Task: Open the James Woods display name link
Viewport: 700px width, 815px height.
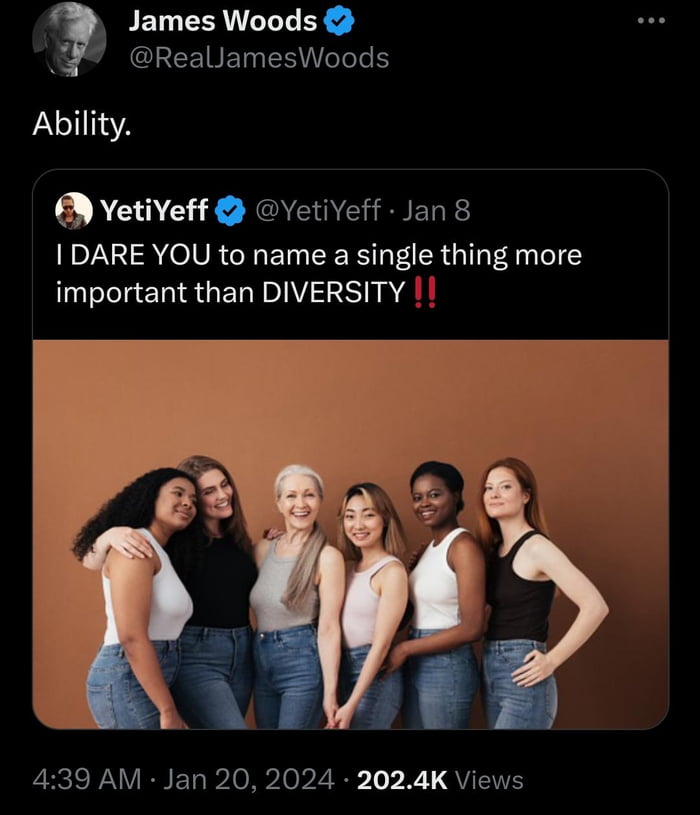Action: click(222, 21)
